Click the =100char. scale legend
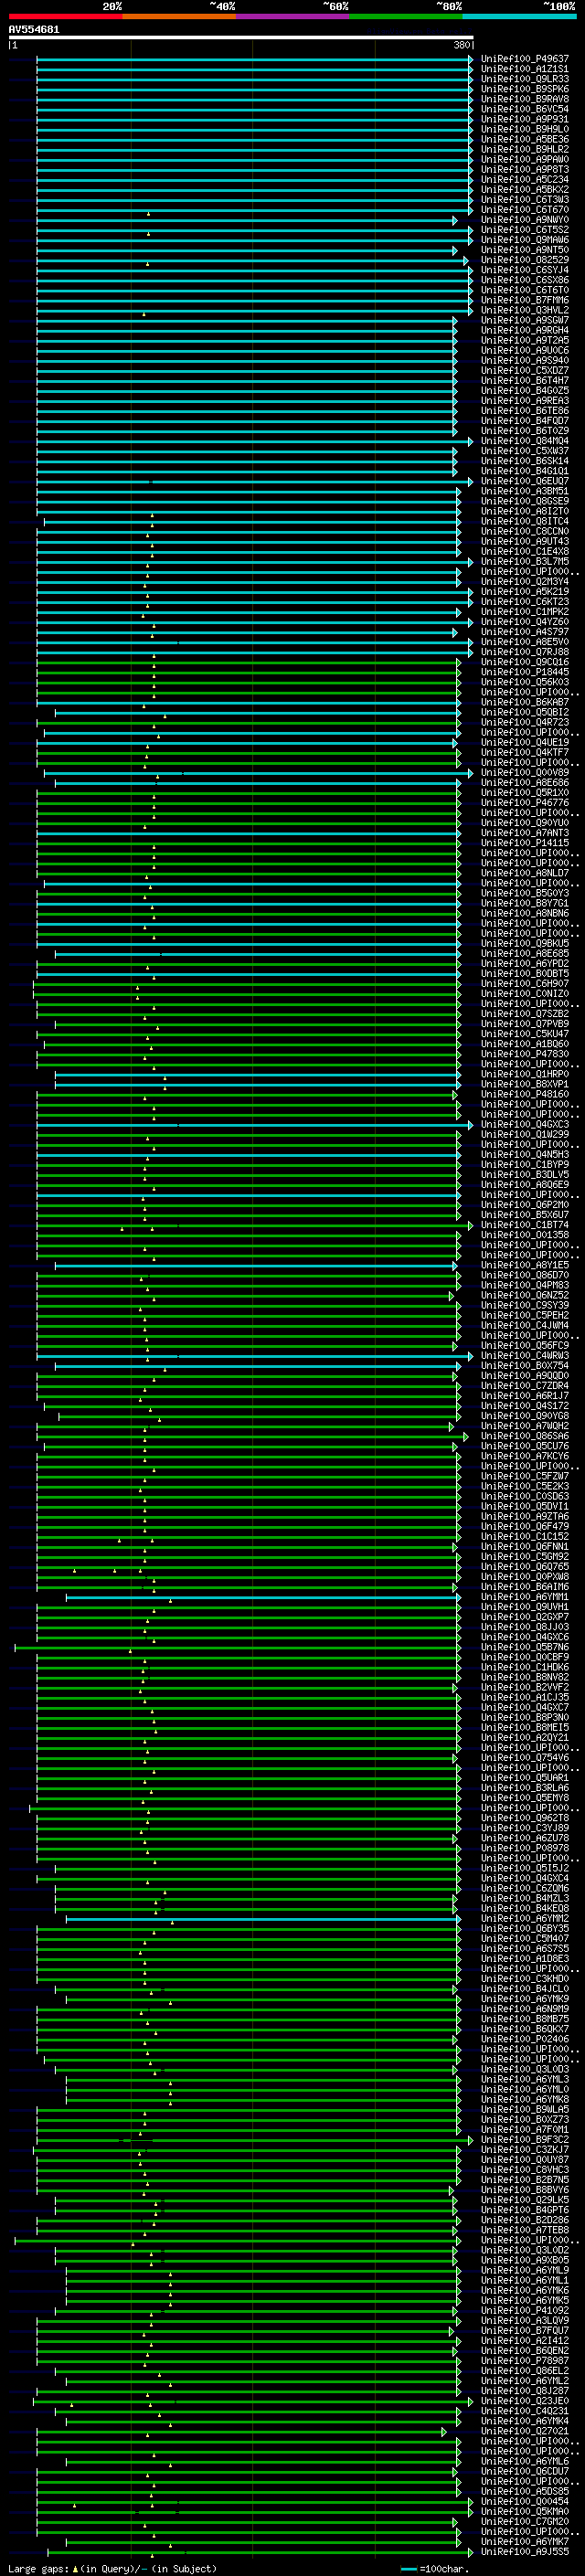The width and height of the screenshot is (585, 2576). [435, 2569]
